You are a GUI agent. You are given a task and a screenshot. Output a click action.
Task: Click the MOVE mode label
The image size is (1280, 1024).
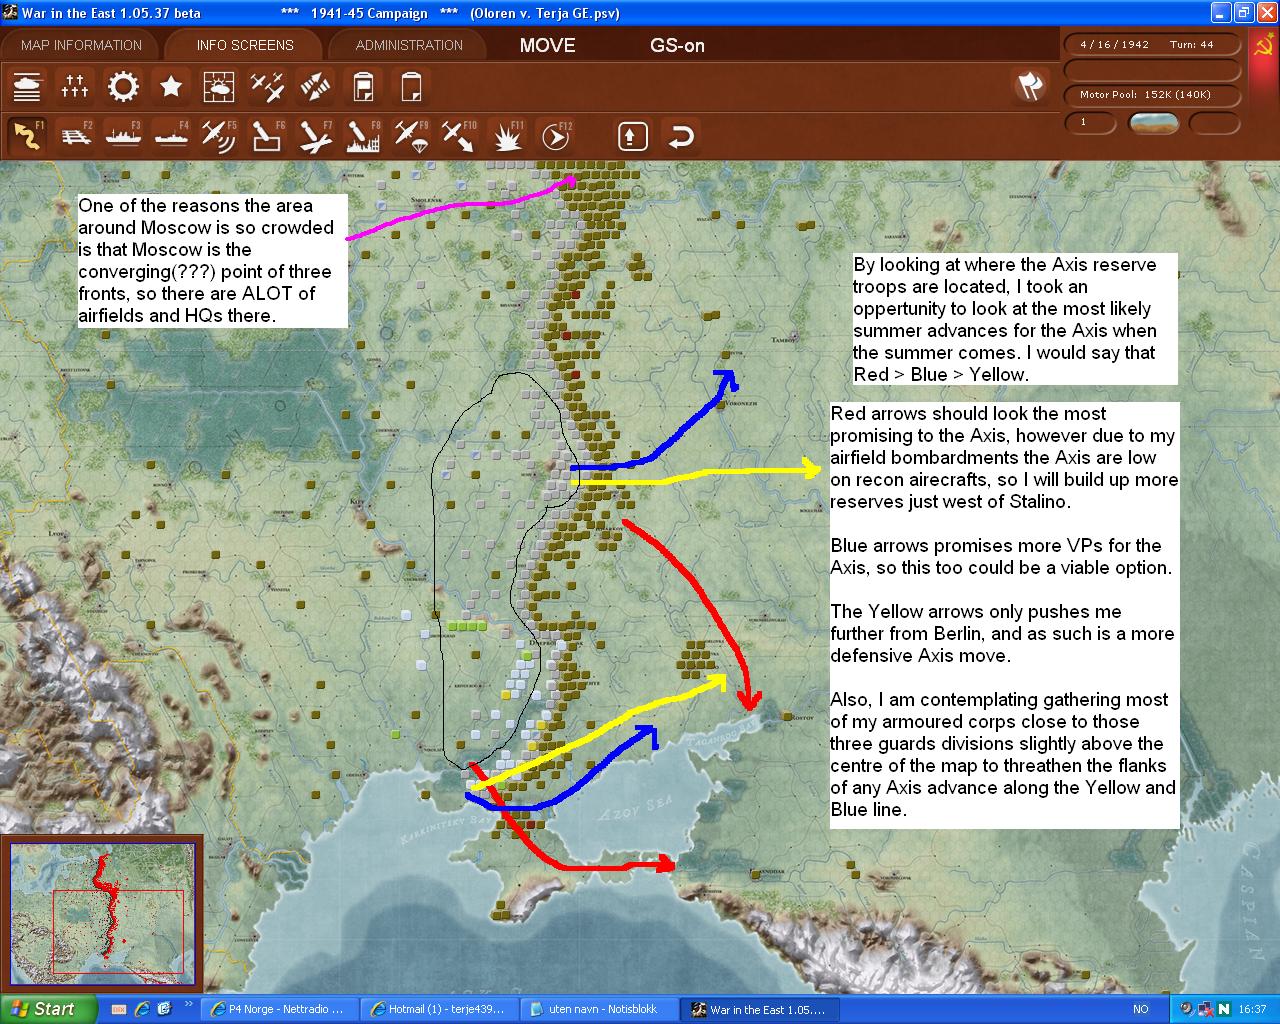pyautogui.click(x=548, y=45)
